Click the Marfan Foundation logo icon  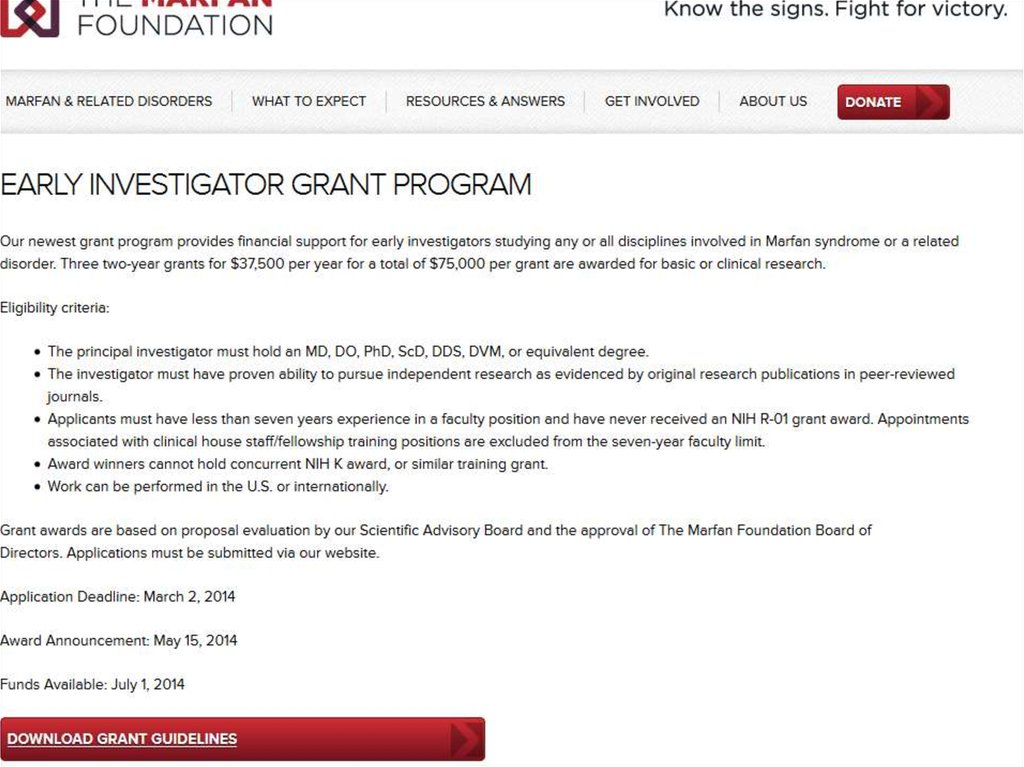pos(30,17)
